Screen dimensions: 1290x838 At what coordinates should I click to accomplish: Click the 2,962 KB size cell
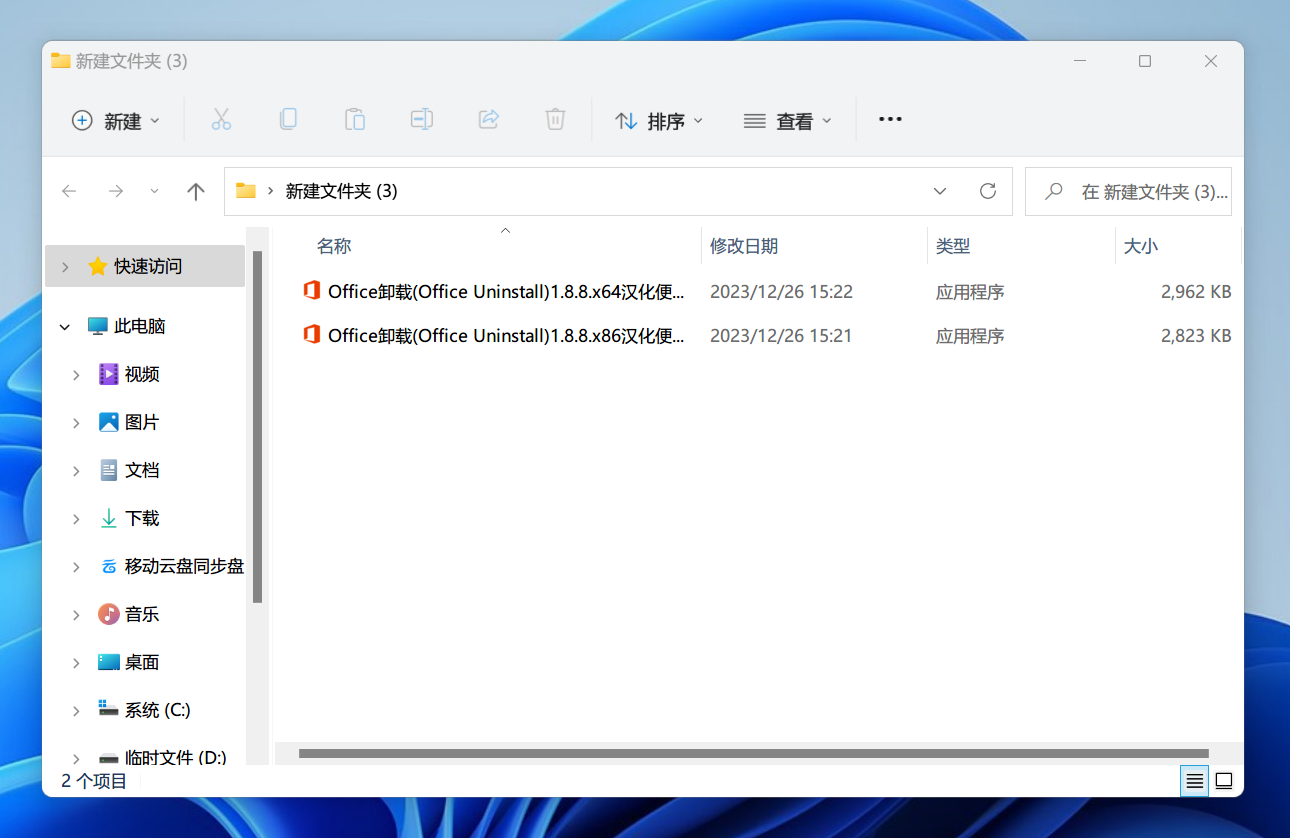1196,292
